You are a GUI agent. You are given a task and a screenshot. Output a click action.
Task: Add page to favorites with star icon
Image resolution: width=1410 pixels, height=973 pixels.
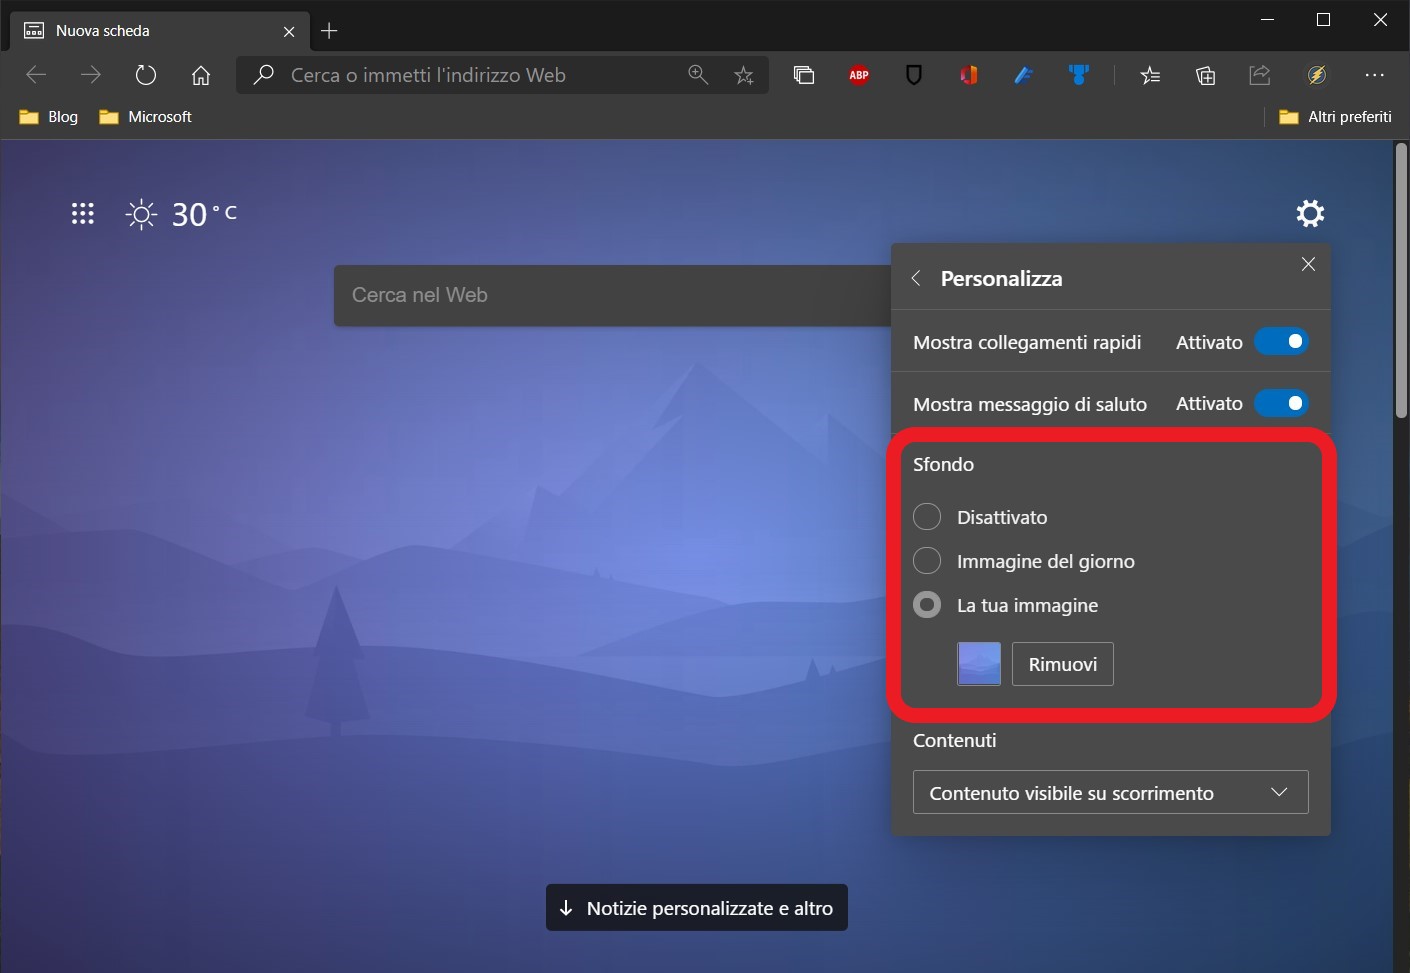744,74
